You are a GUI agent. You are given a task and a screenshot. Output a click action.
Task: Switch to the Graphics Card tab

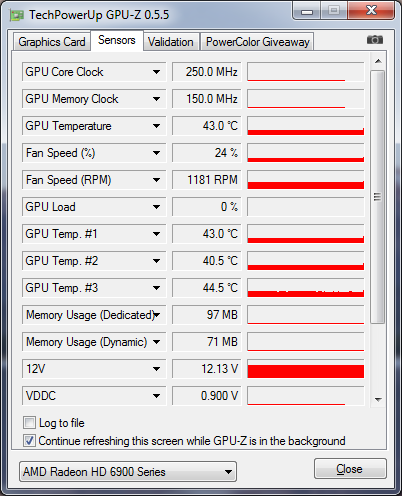[52, 42]
